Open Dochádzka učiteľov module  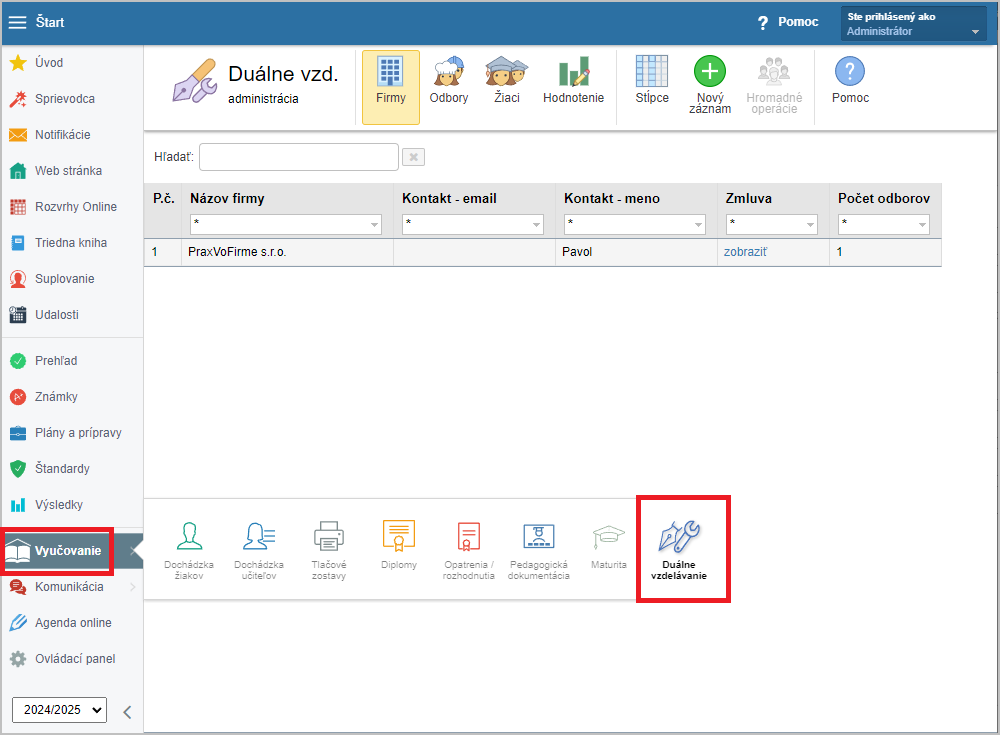[259, 551]
